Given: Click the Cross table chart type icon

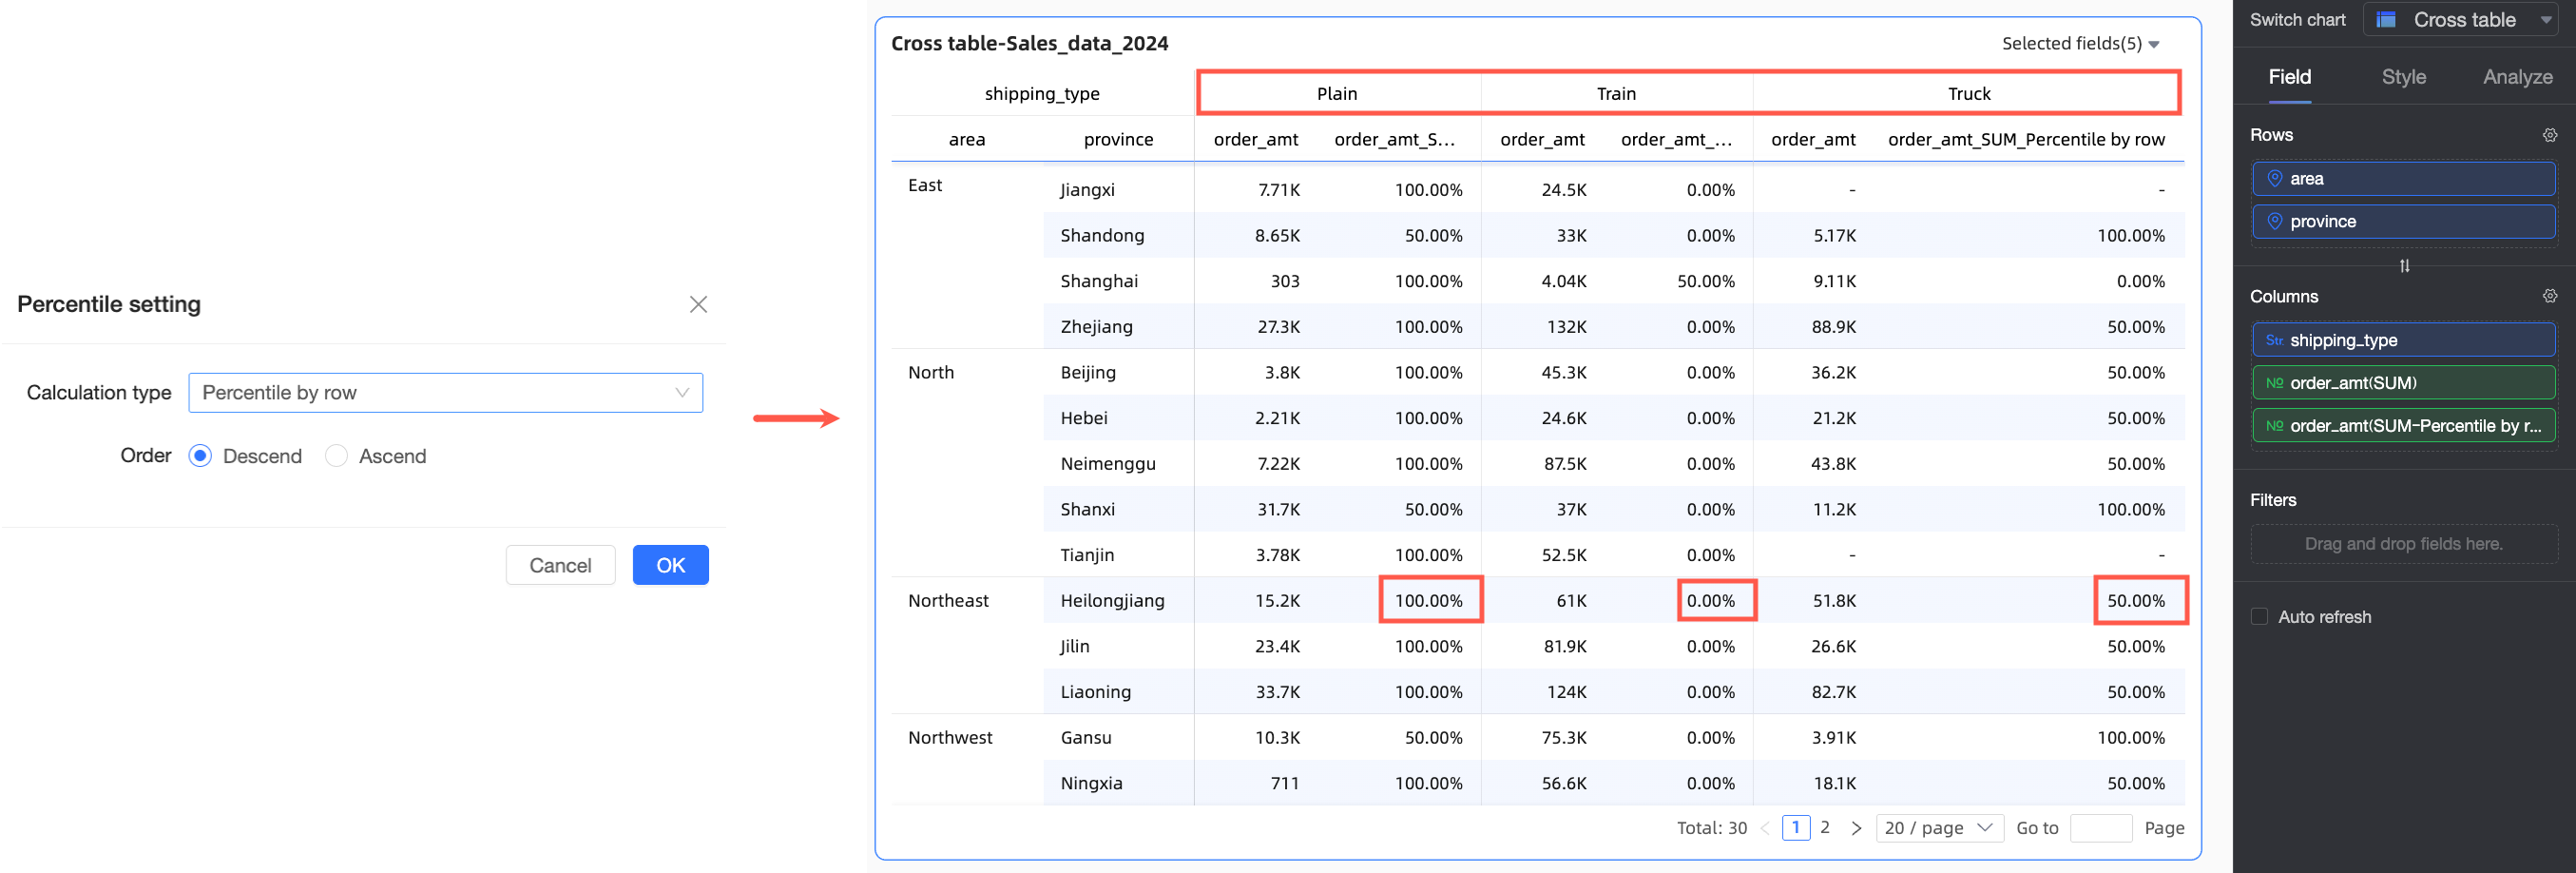Looking at the screenshot, I should pyautogui.click(x=2386, y=20).
